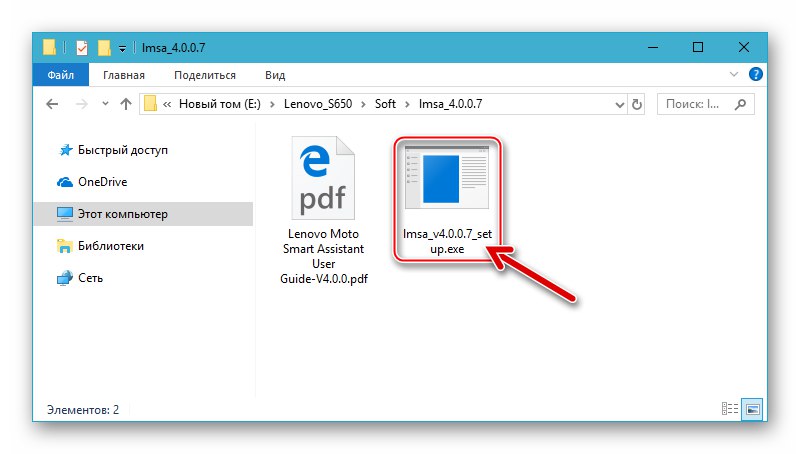Click the lmsa_4.0.0.7 breadcrumb
This screenshot has height=454, width=800.
click(x=451, y=104)
